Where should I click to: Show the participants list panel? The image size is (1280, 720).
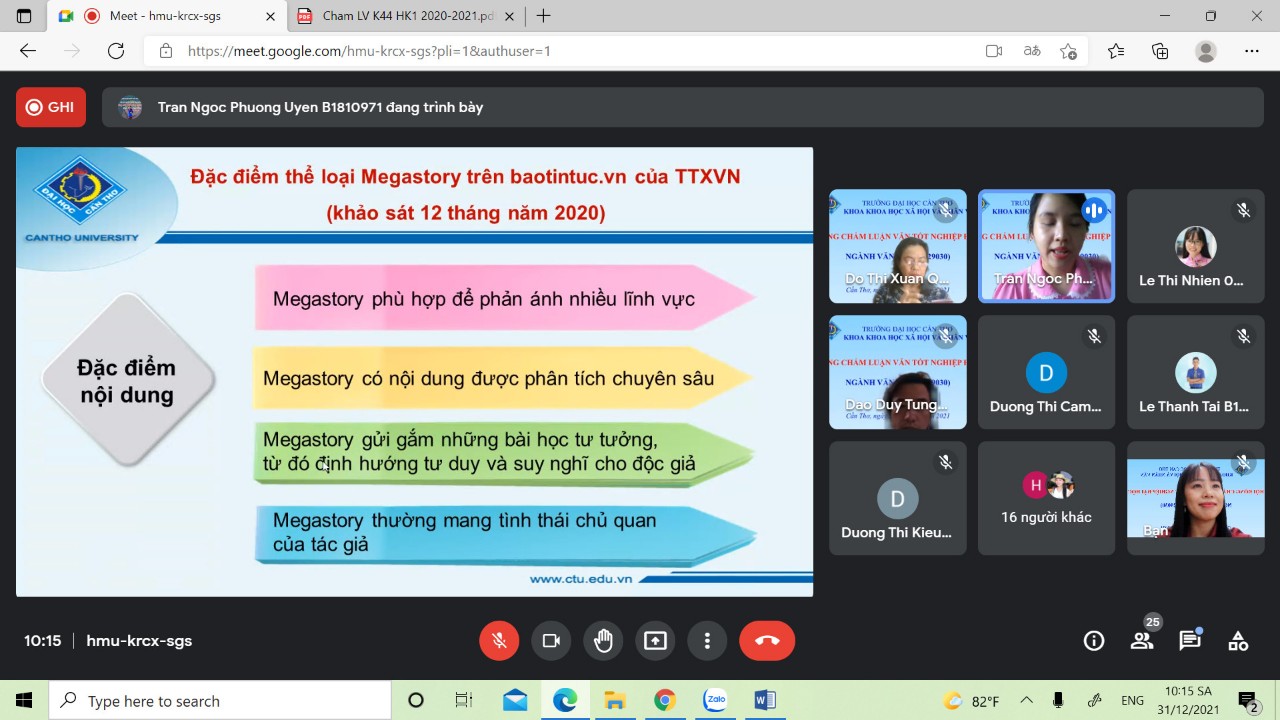(1142, 641)
